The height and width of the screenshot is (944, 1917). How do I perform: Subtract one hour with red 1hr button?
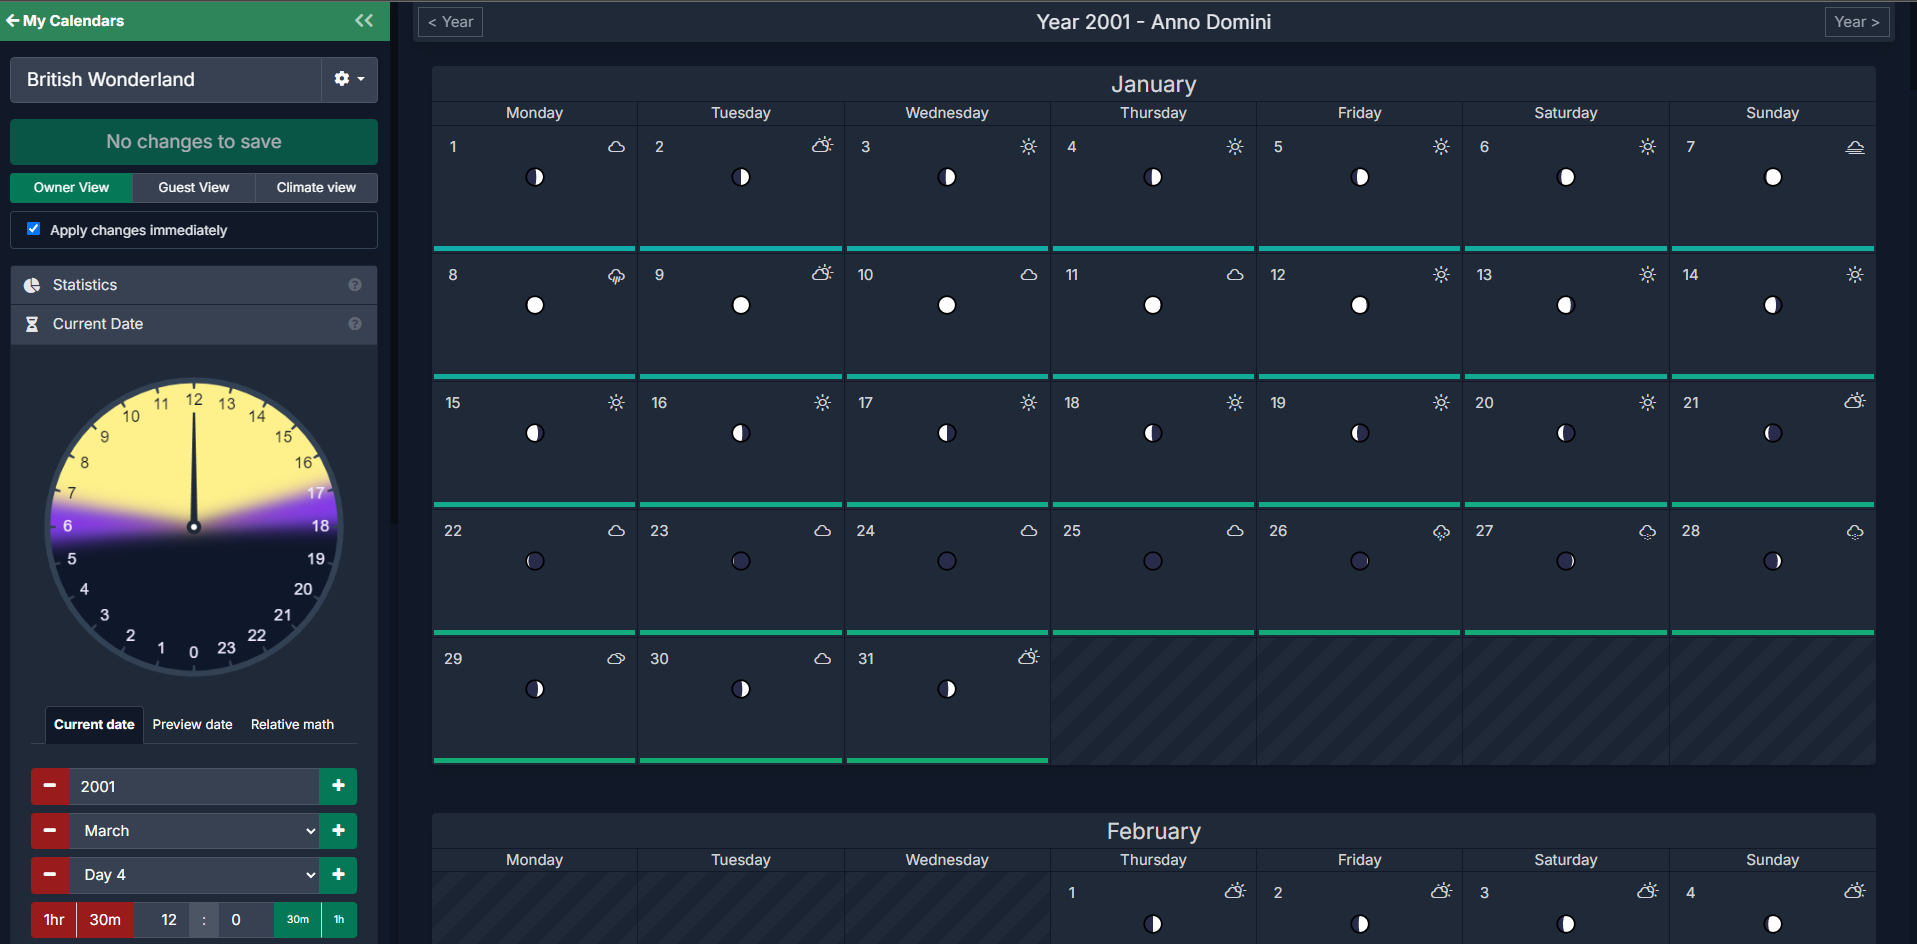tap(54, 920)
